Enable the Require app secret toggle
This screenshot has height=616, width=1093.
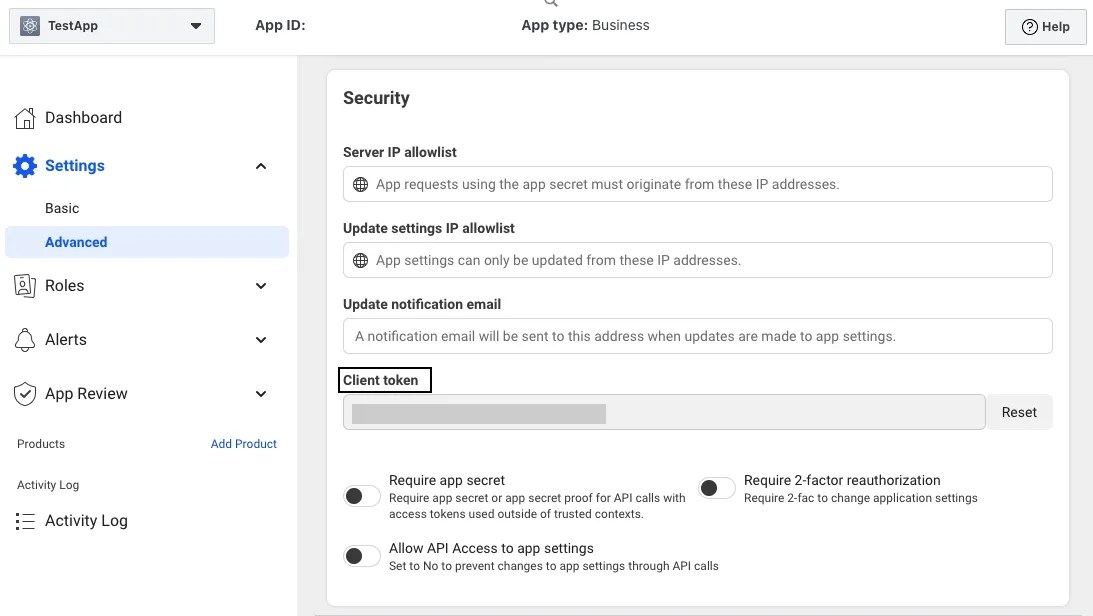[x=361, y=495]
